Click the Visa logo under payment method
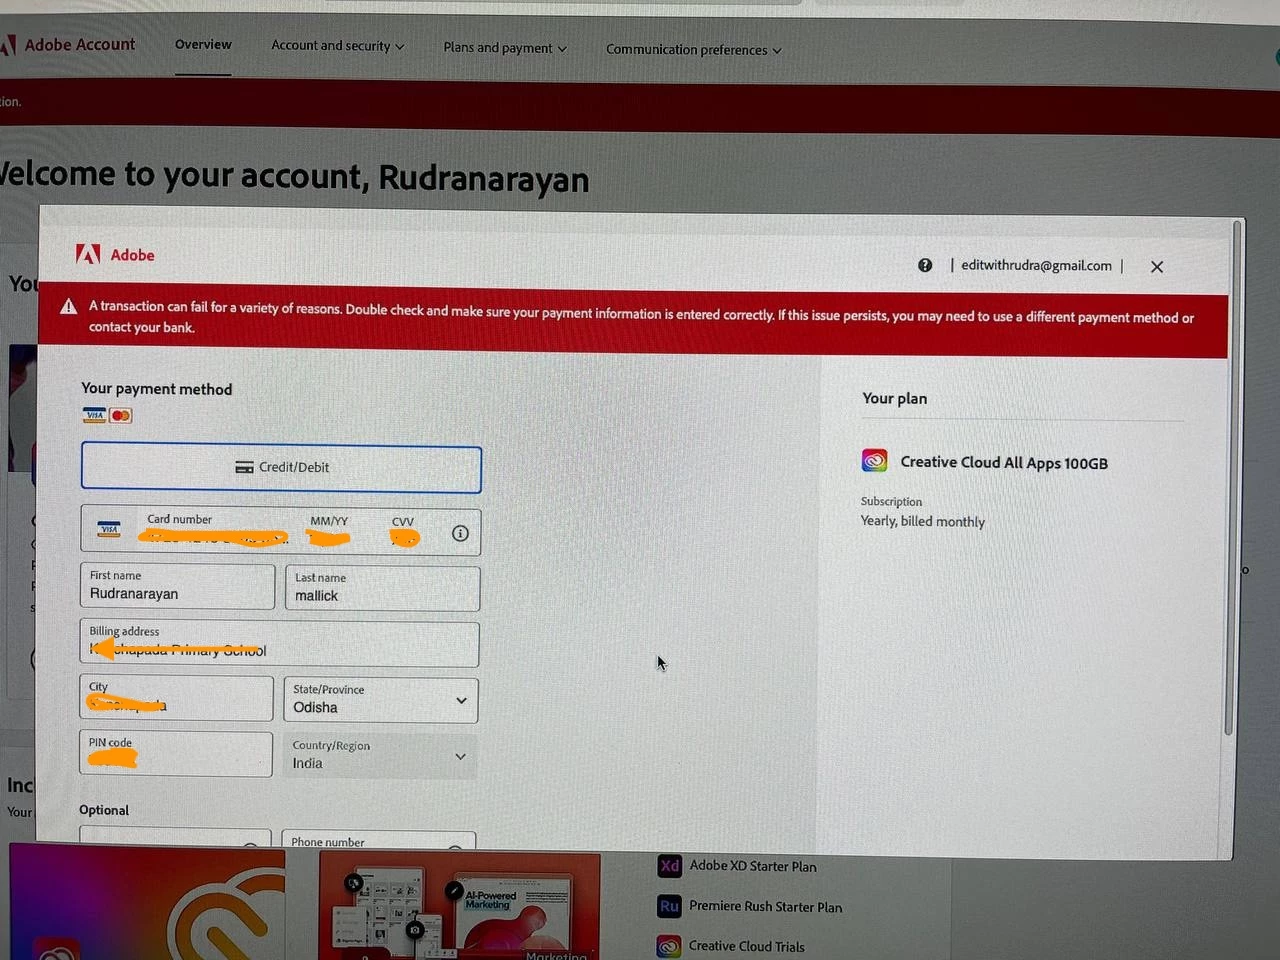Viewport: 1280px width, 960px height. click(95, 415)
